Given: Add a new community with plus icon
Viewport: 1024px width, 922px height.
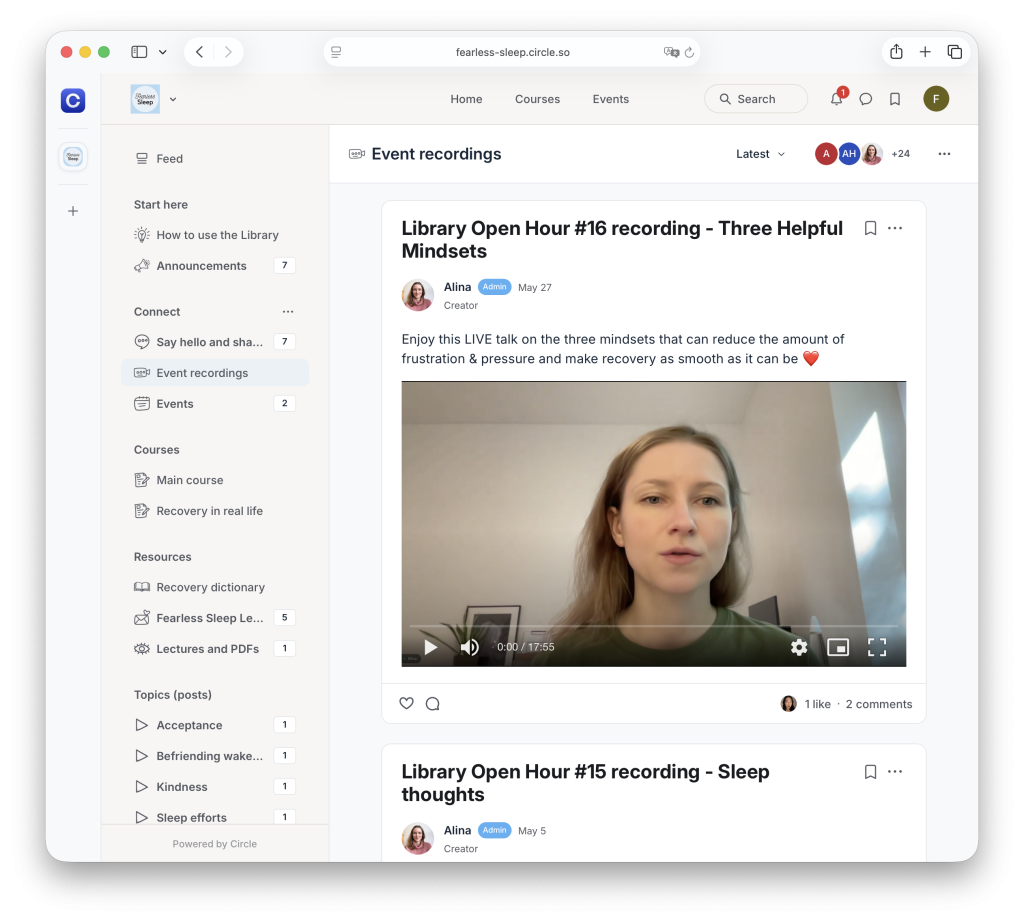Looking at the screenshot, I should click(x=73, y=211).
